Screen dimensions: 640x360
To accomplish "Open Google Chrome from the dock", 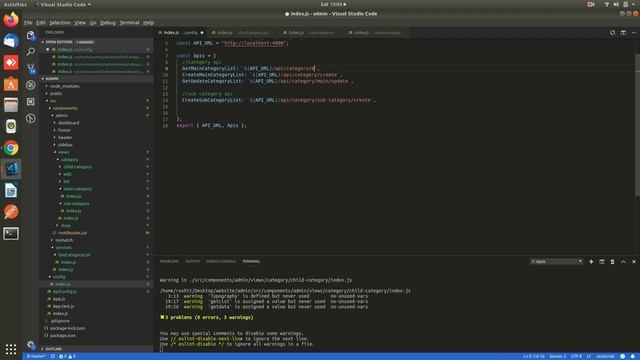I will pos(11,148).
